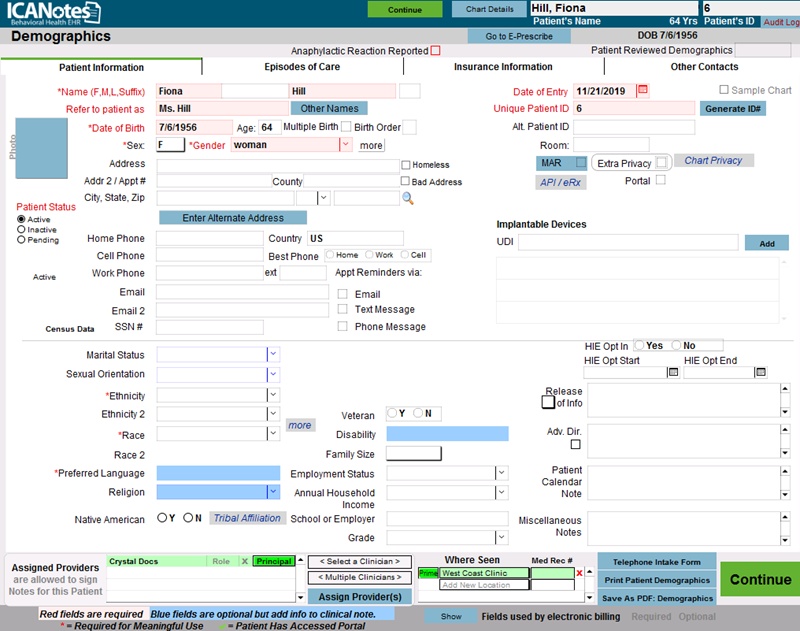Viewport: 800px width, 631px height.
Task: Enable Text Message appointment reminders
Action: click(342, 310)
